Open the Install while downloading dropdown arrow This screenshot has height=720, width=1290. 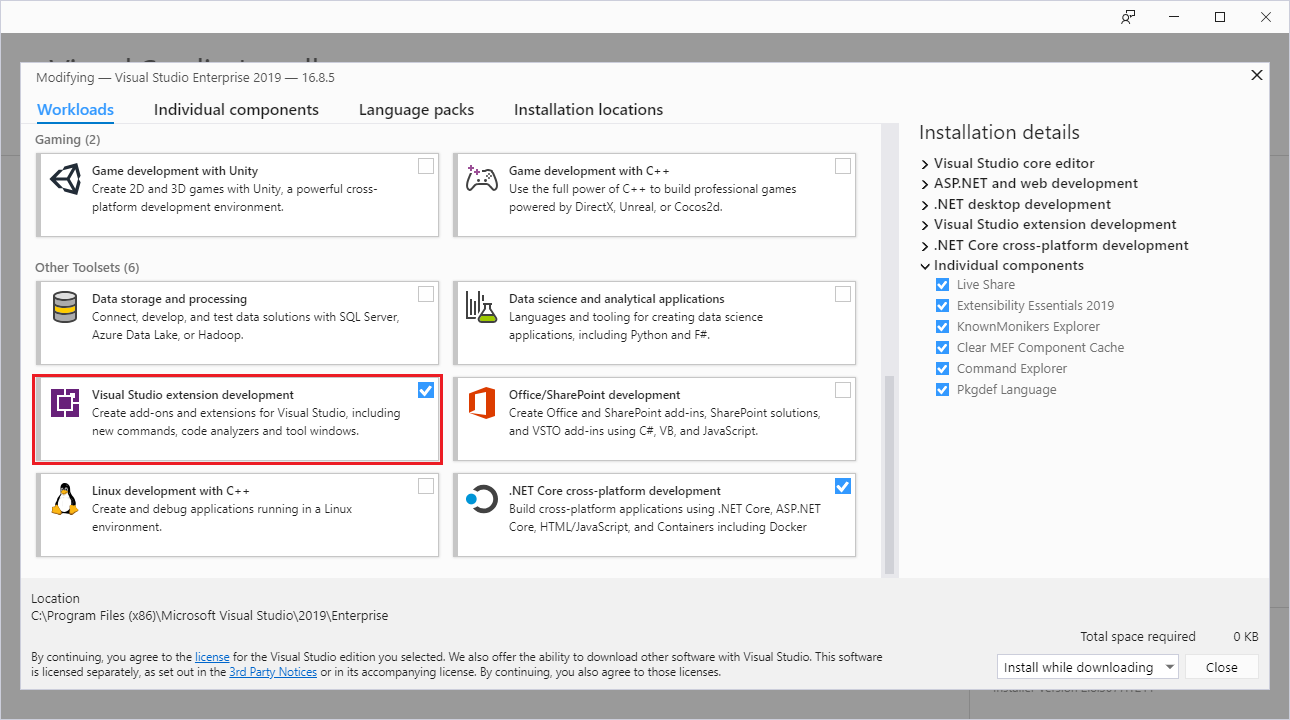1169,667
